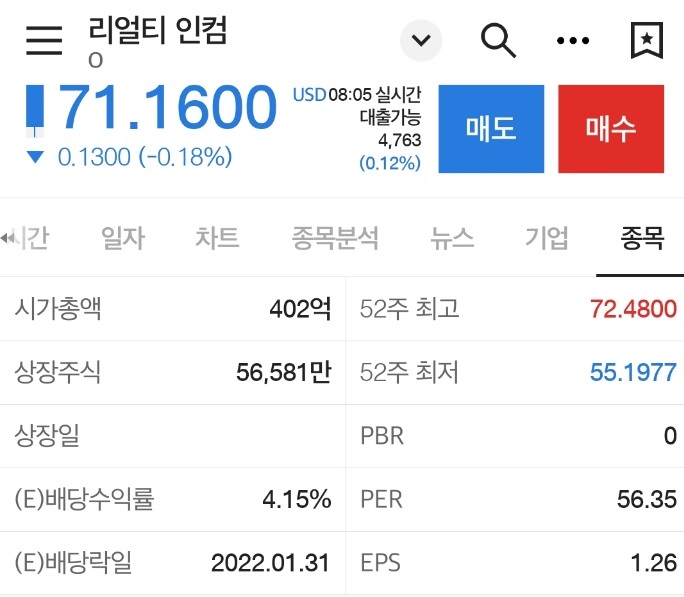Click the dividend yield value 4.15%

point(297,499)
